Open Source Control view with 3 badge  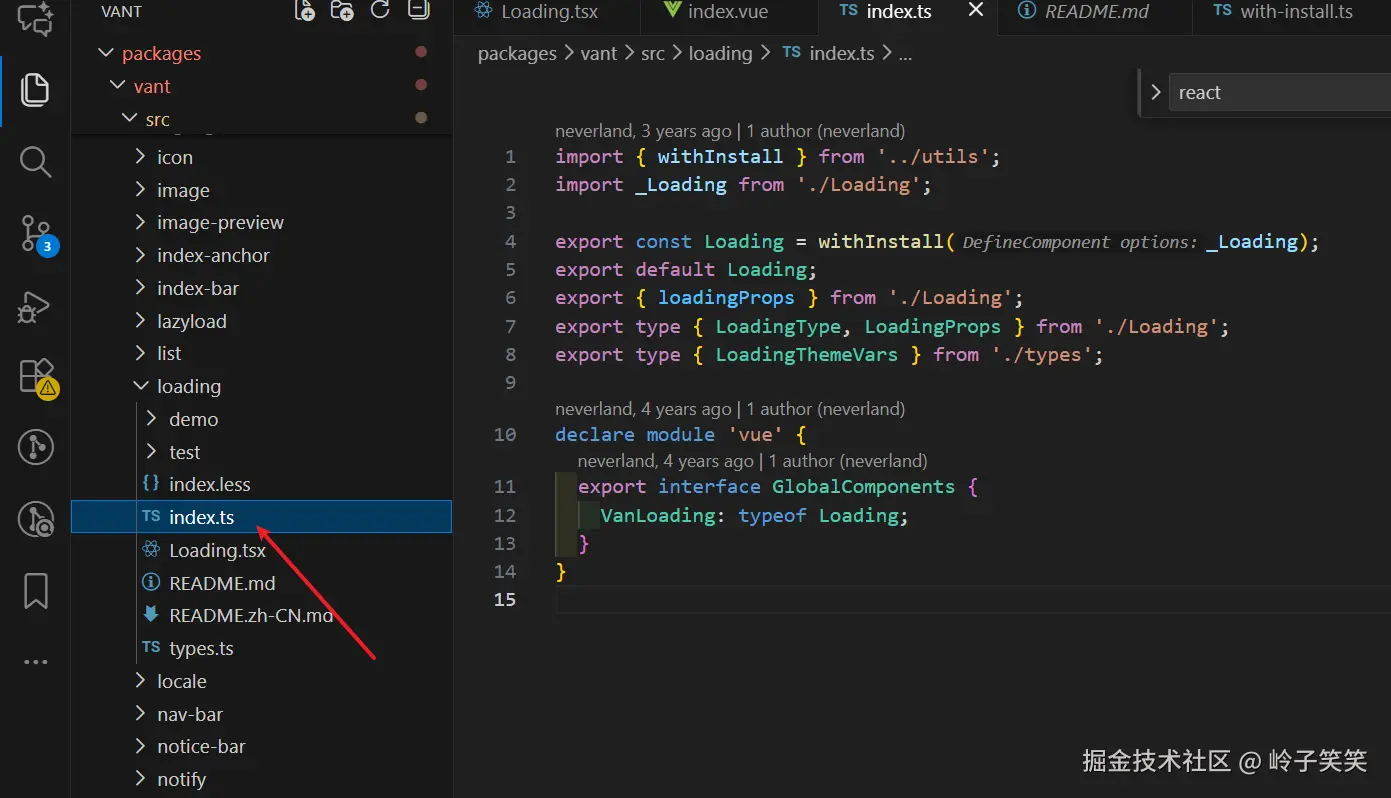coord(35,233)
